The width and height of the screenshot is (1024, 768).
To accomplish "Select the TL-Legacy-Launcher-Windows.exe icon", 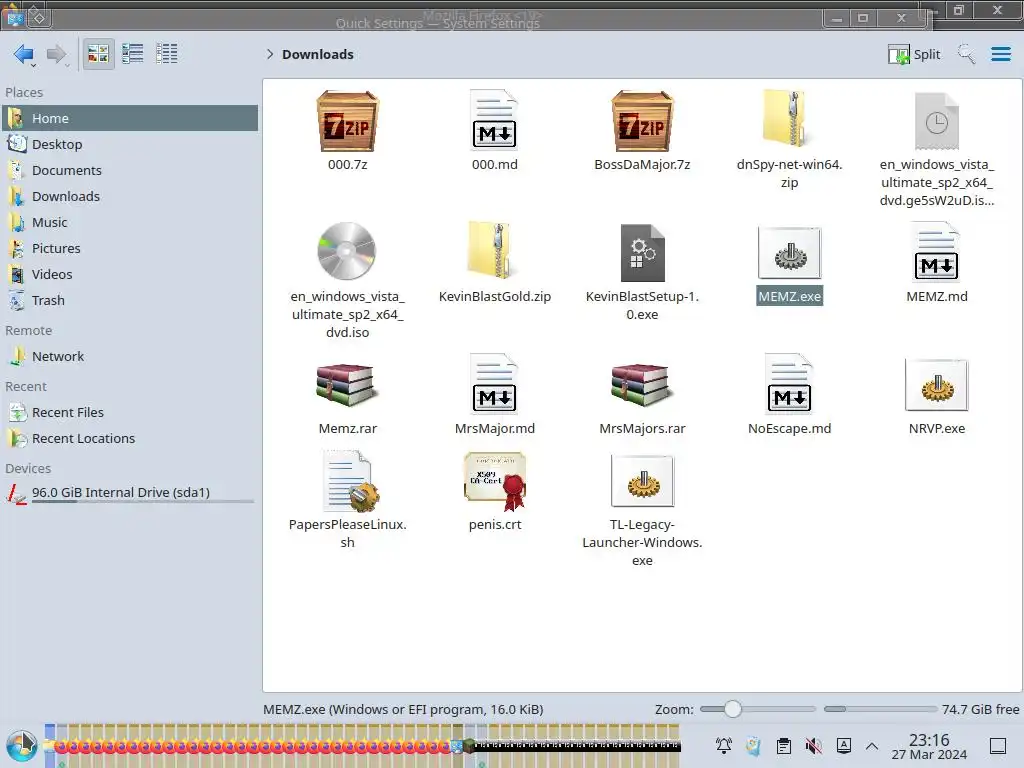I will [642, 481].
